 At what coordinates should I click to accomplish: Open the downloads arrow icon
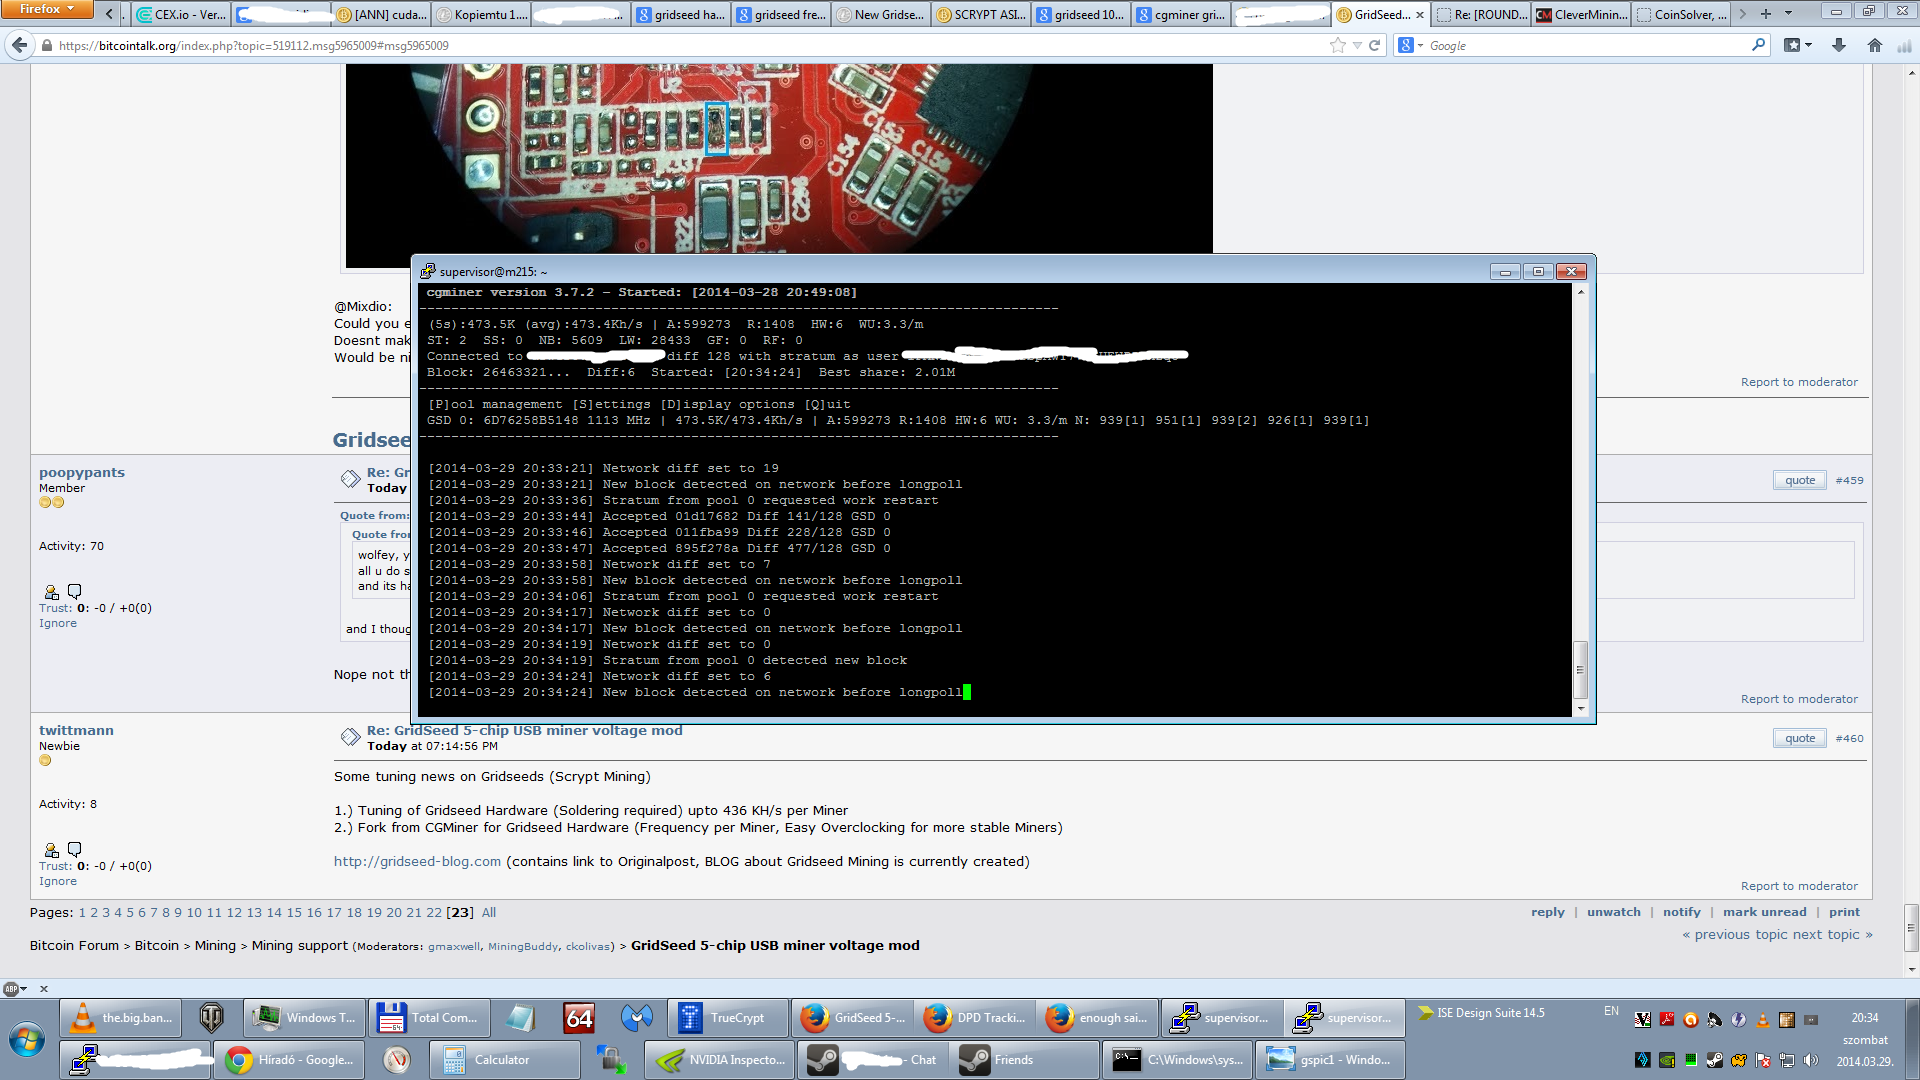(1839, 45)
